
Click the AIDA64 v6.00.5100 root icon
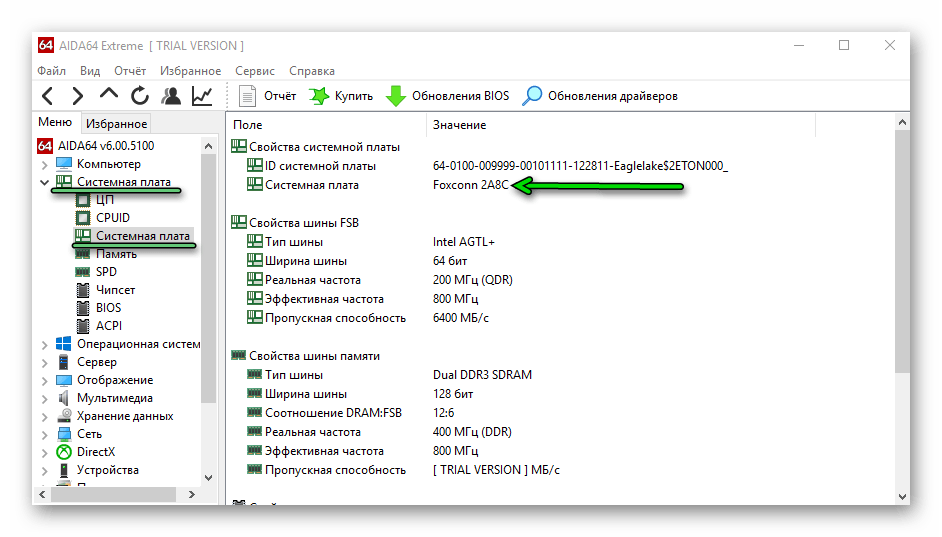pos(45,146)
